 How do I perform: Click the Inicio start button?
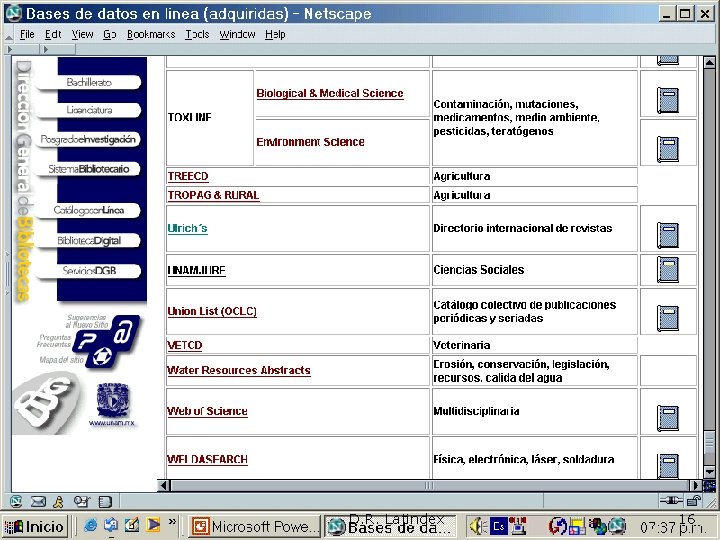click(x=35, y=526)
